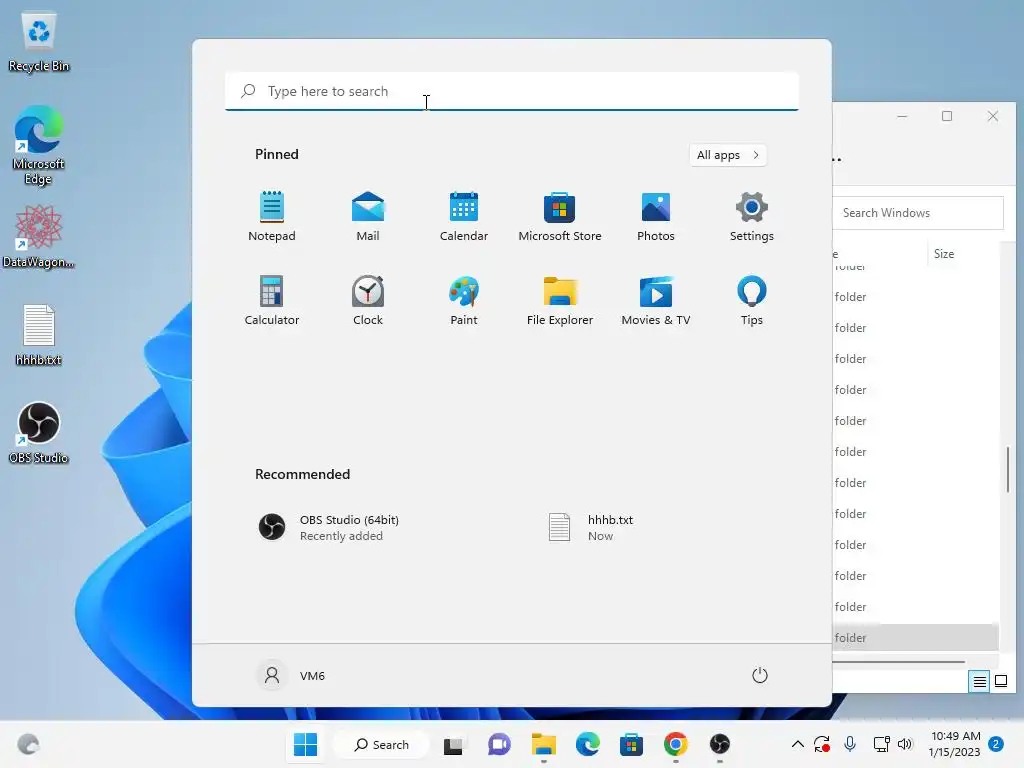The image size is (1024, 768).
Task: Click the sync tray icon with red dot
Action: tap(822, 744)
